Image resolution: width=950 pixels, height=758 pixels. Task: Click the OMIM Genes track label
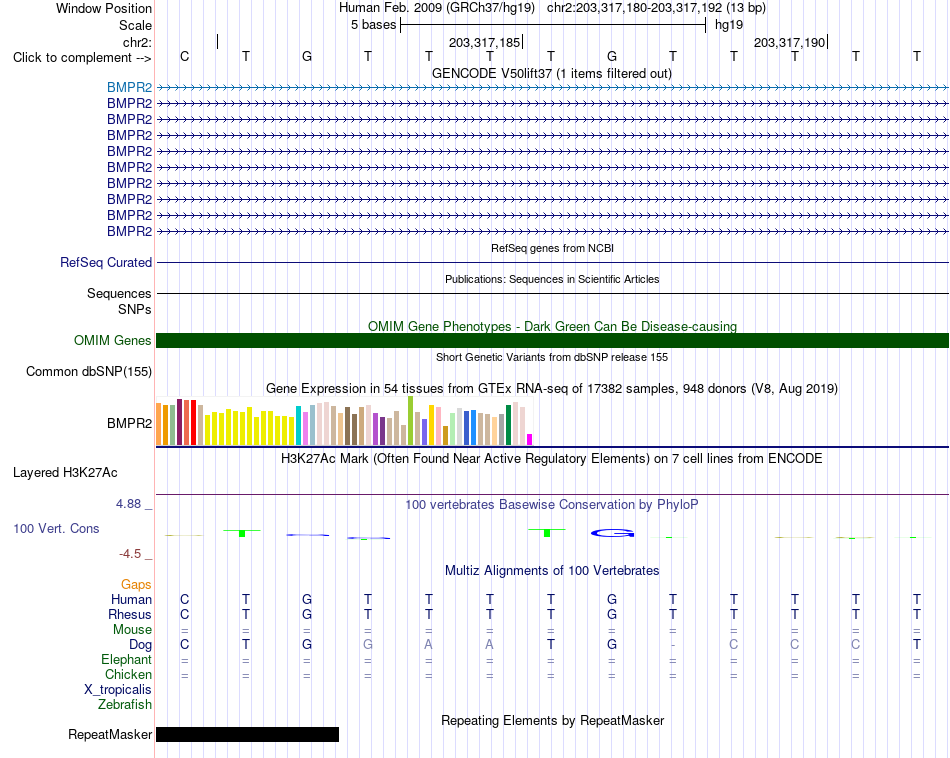pos(112,341)
